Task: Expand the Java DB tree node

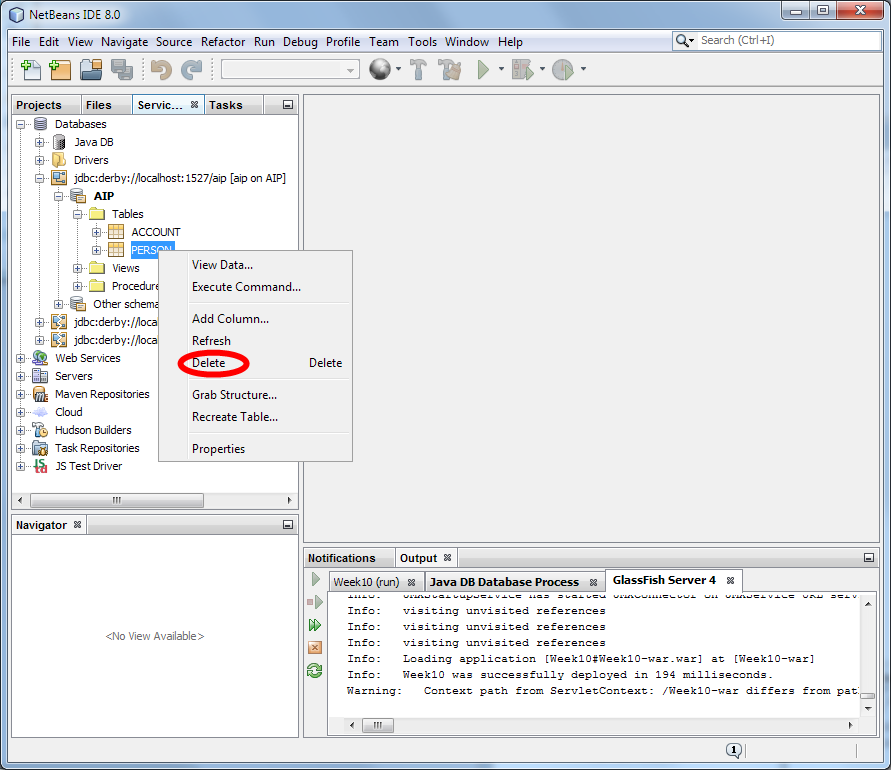Action: 40,142
